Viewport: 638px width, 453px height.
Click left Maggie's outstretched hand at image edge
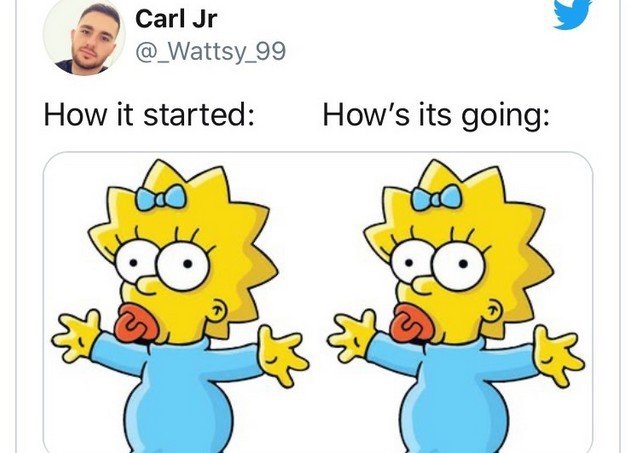click(x=76, y=336)
